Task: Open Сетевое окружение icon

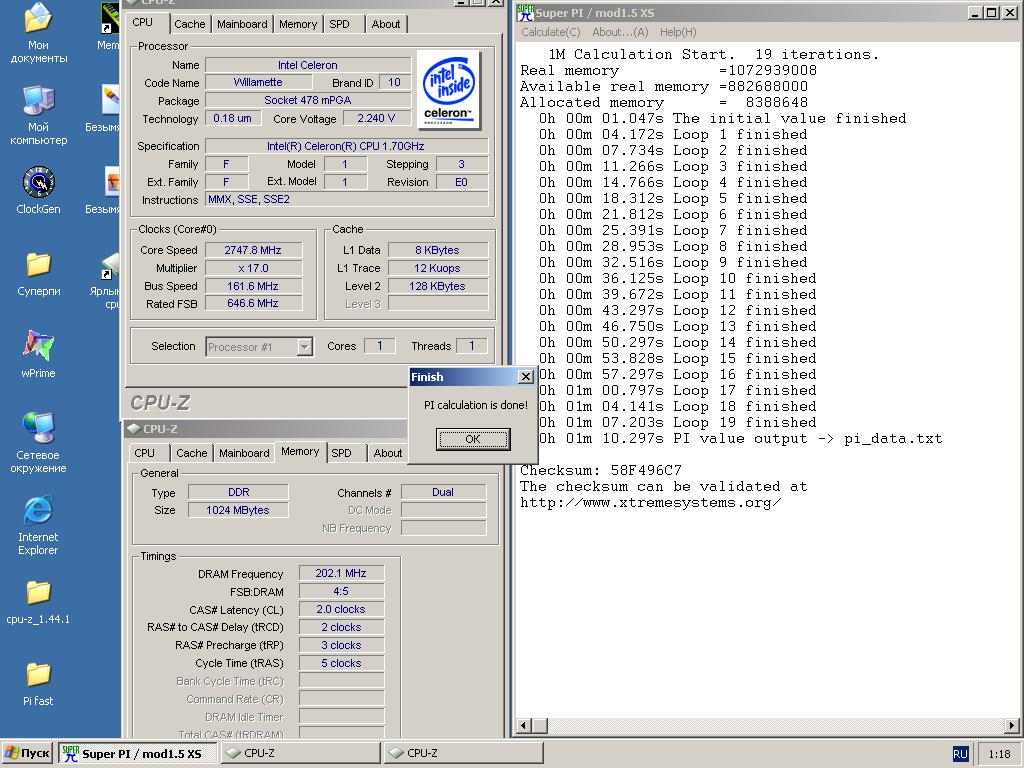Action: pos(38,443)
